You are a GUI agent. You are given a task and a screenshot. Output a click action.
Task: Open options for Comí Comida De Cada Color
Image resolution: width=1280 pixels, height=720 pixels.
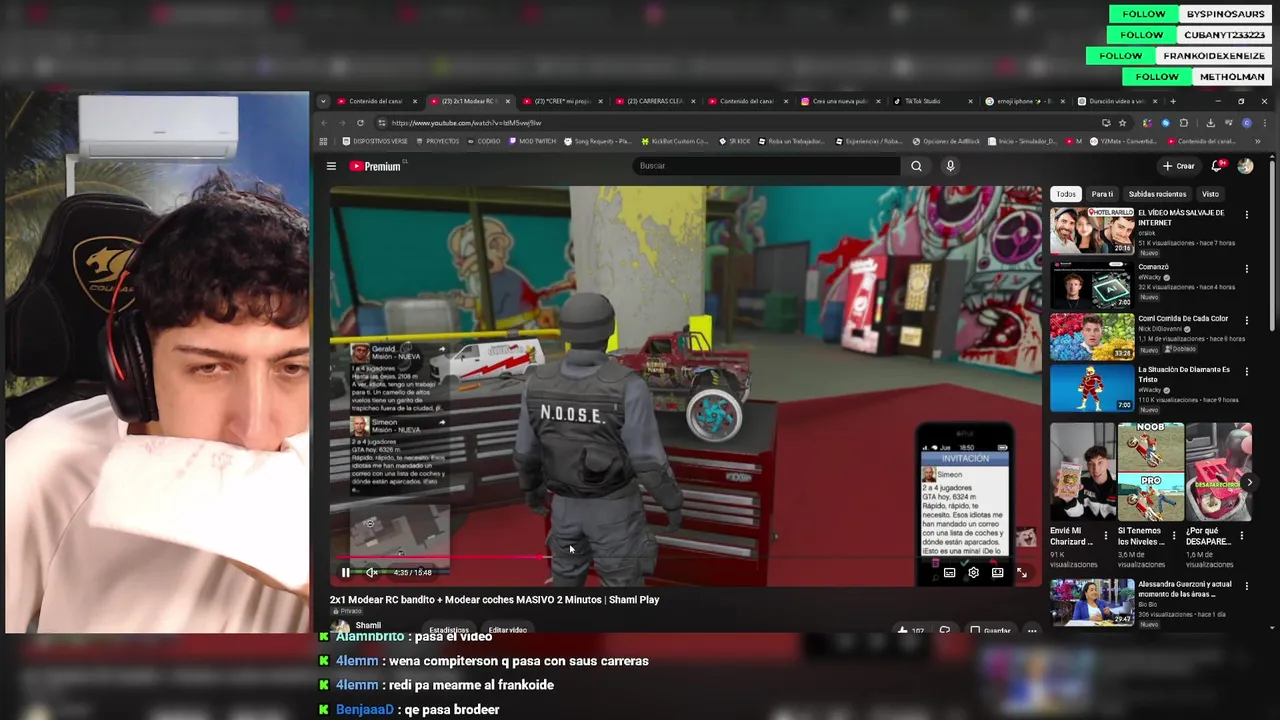tap(1247, 320)
